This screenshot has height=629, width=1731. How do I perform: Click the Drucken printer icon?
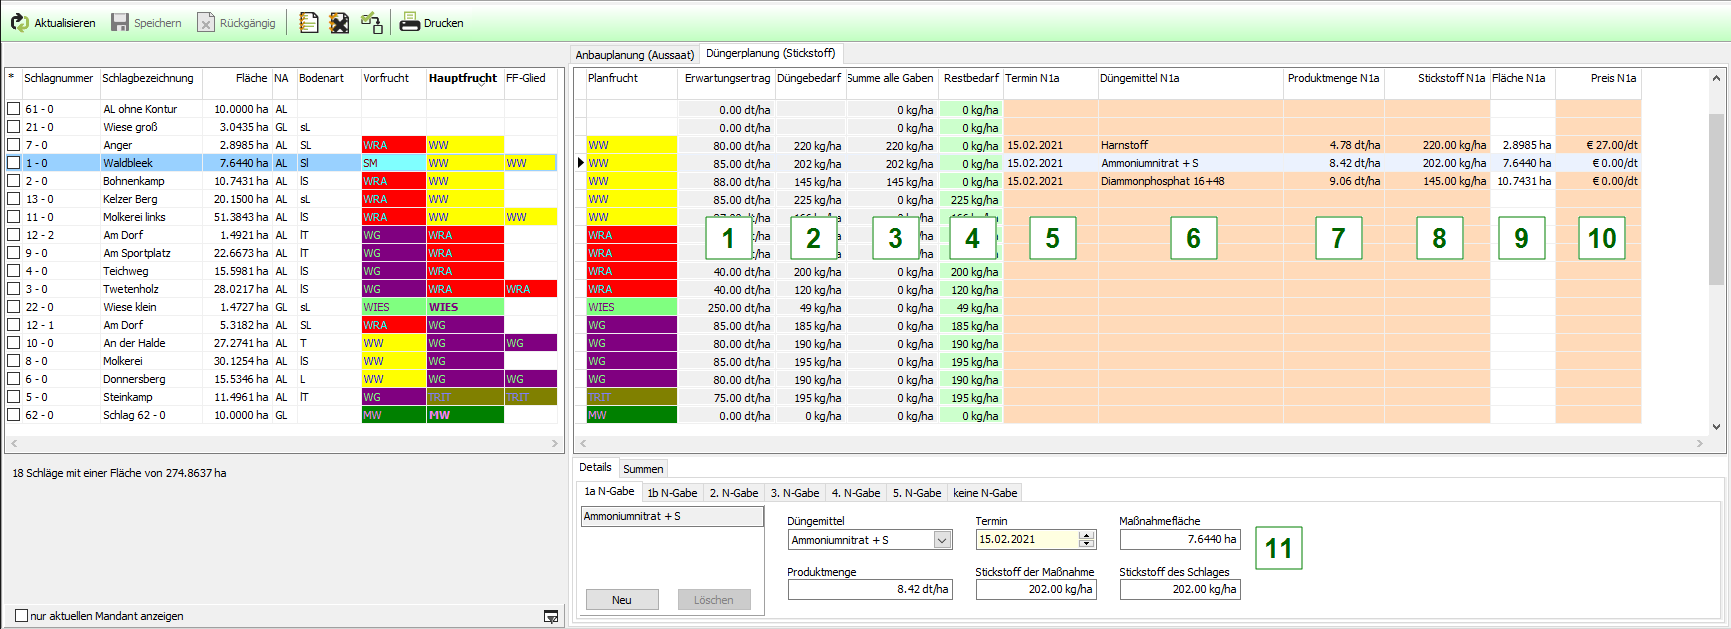tap(409, 23)
